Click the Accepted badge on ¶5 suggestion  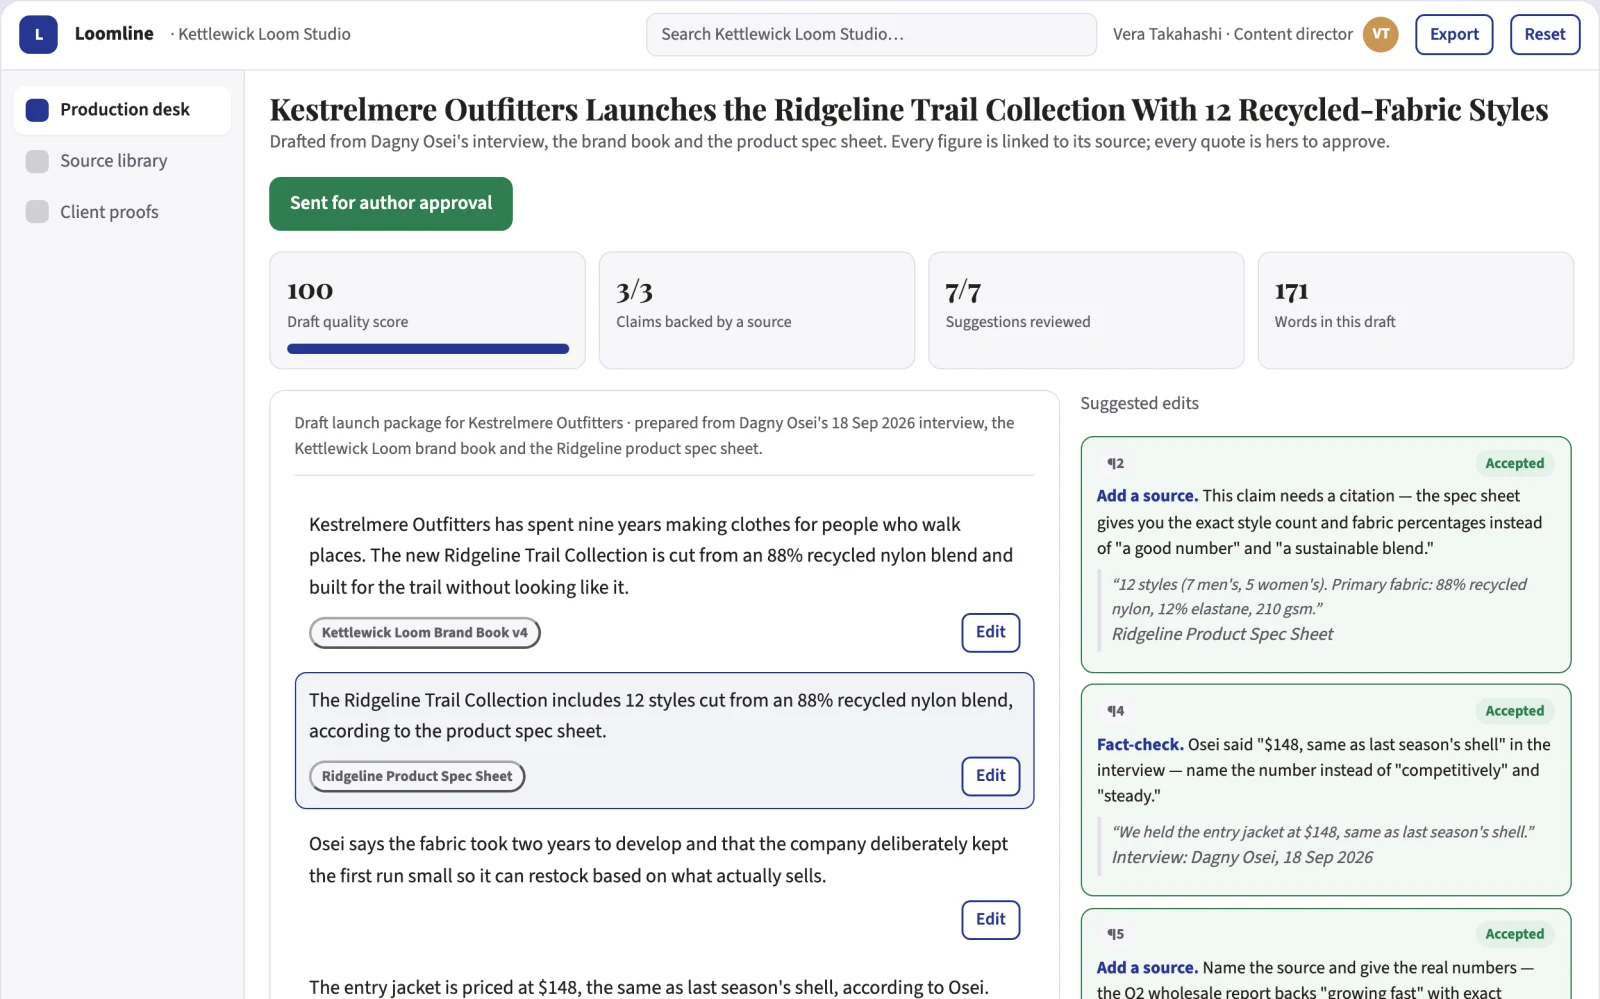[x=1514, y=934]
